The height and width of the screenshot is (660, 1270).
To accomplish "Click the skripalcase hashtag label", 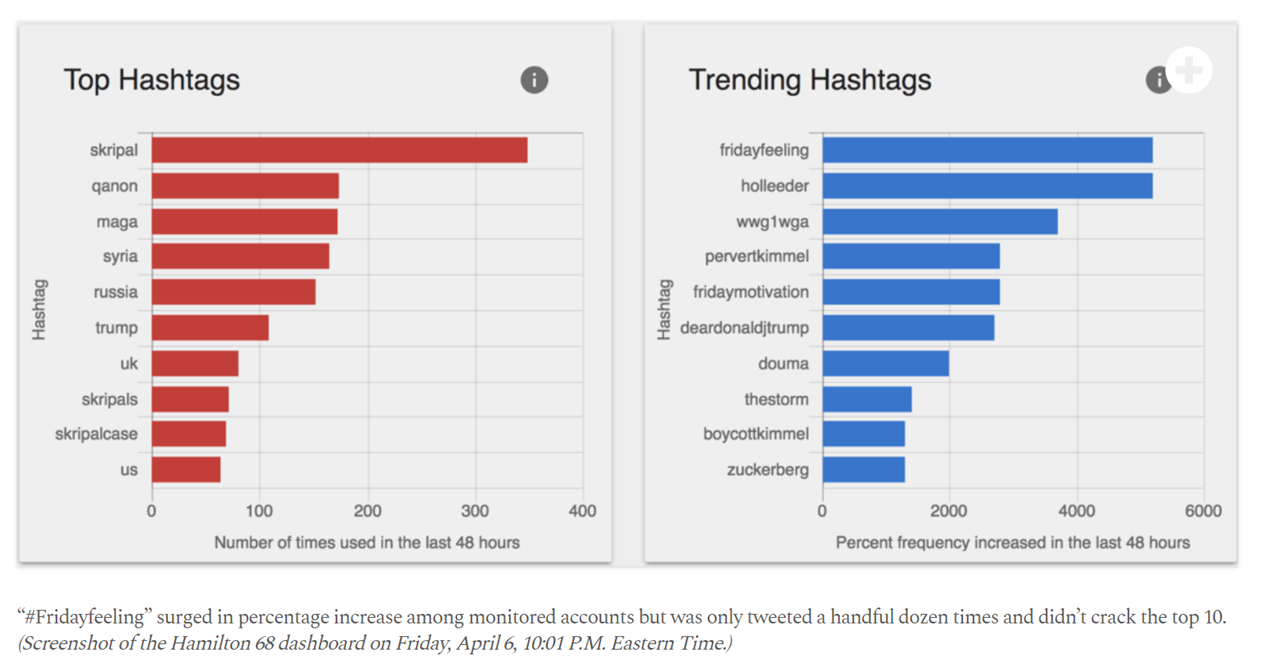I will click(96, 434).
